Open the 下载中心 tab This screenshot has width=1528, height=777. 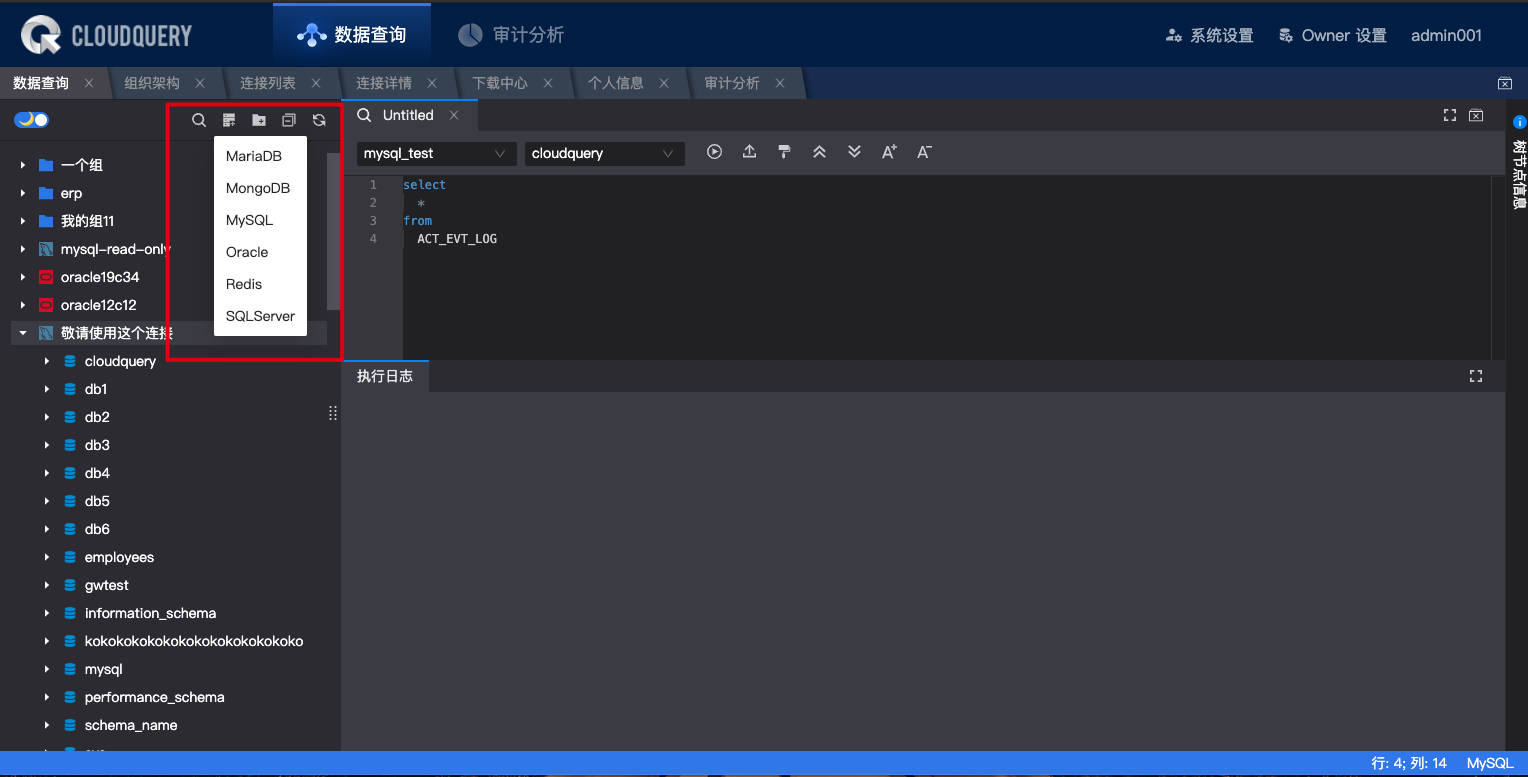tap(500, 83)
